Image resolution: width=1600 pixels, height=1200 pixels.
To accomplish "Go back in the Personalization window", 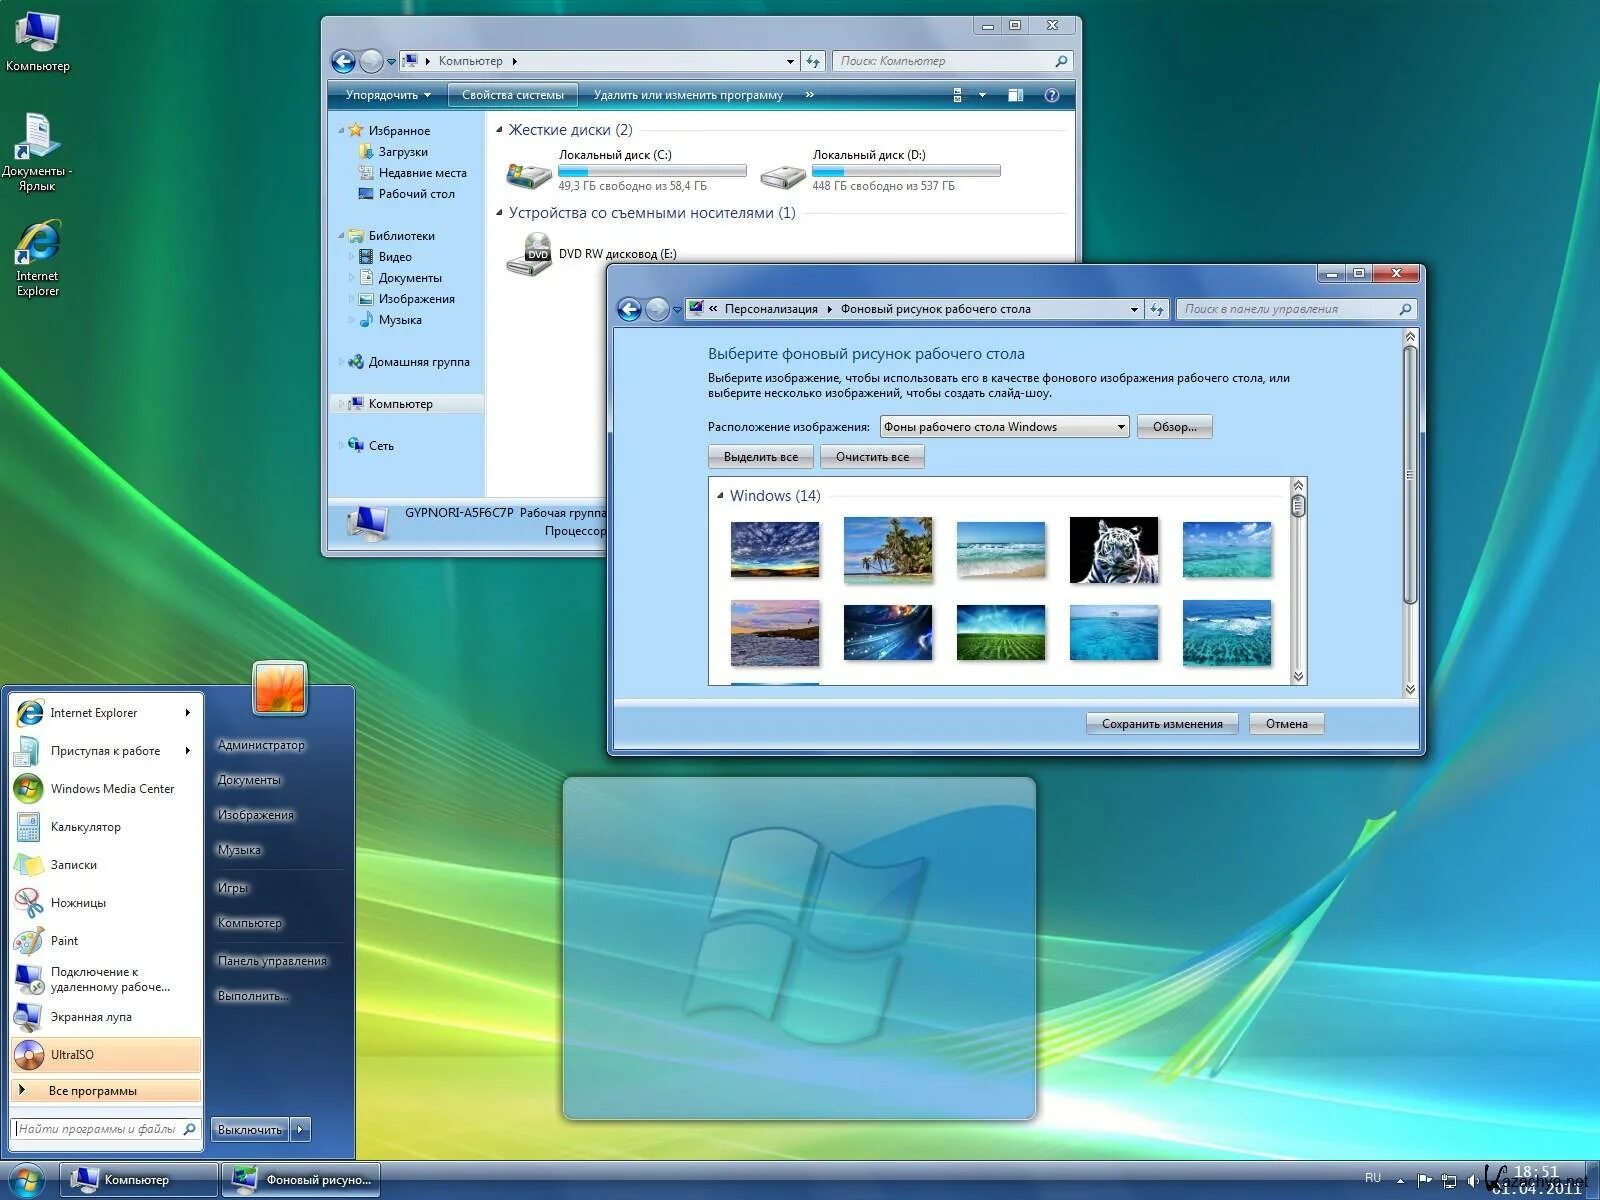I will click(x=629, y=309).
